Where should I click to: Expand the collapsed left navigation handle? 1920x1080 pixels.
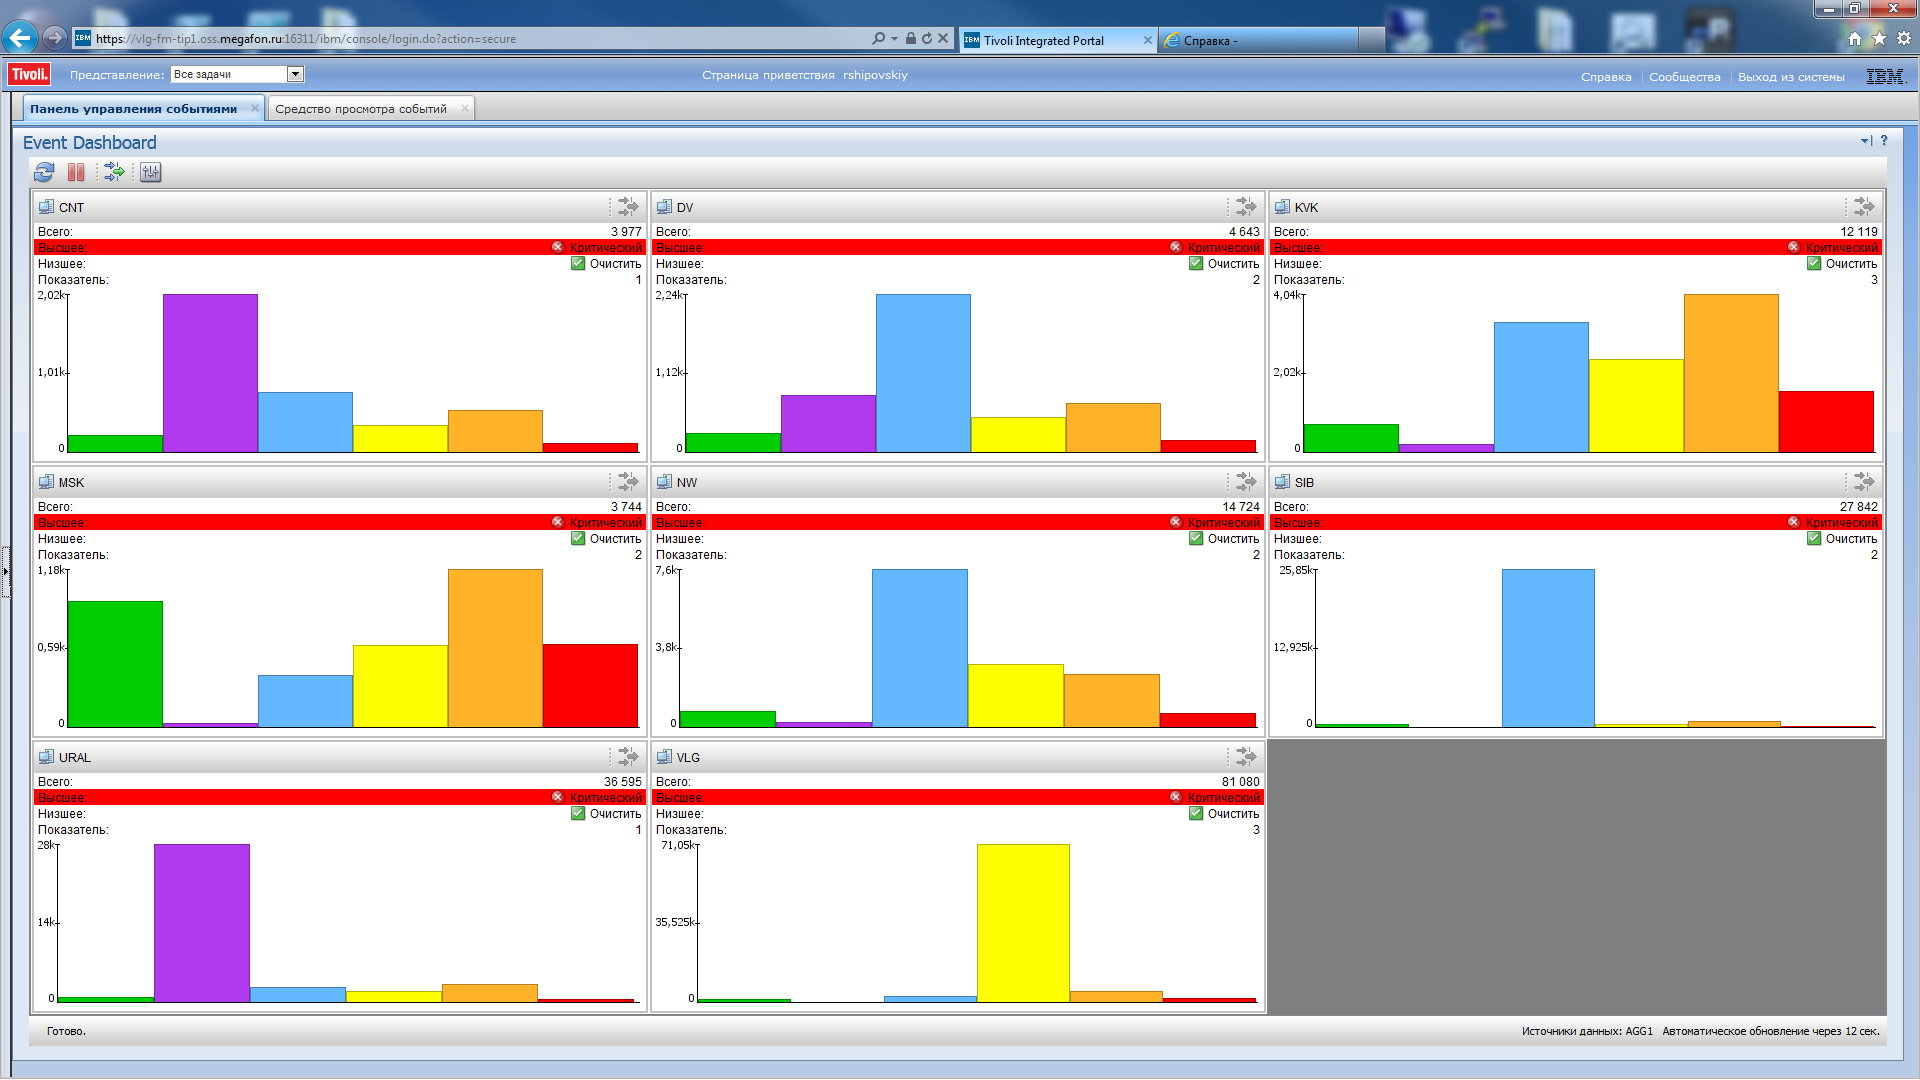coord(5,572)
